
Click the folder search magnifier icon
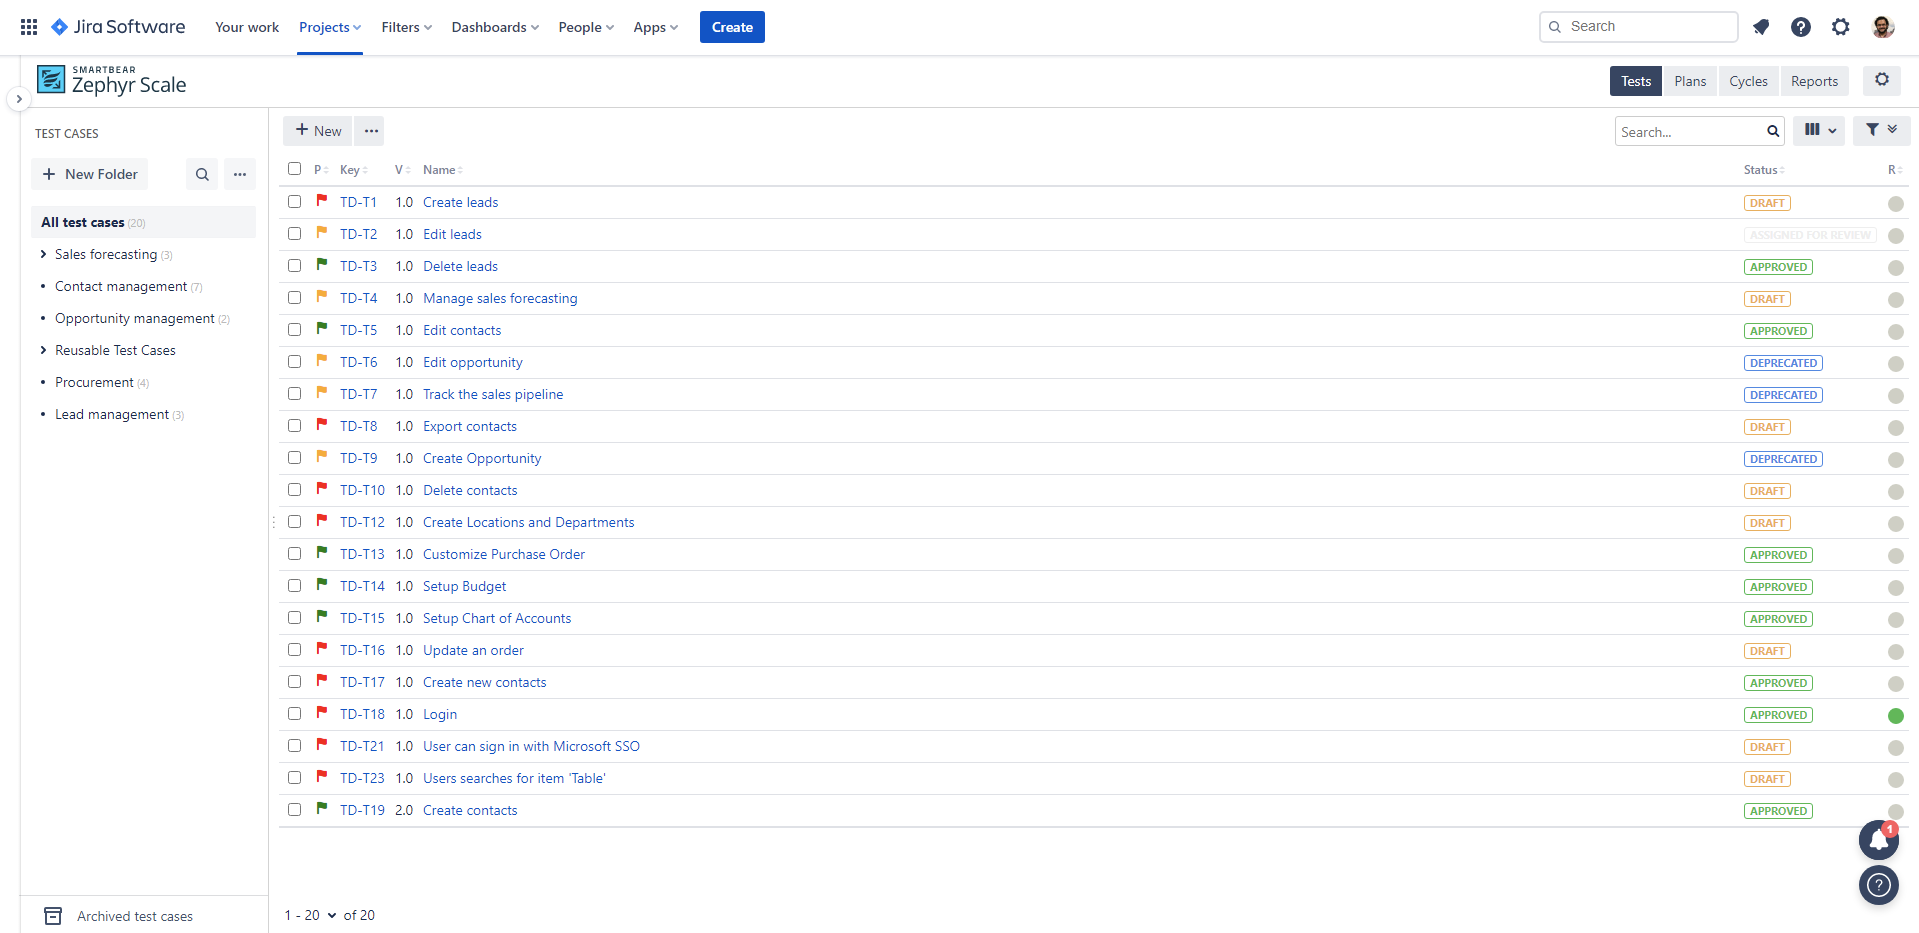coord(201,174)
